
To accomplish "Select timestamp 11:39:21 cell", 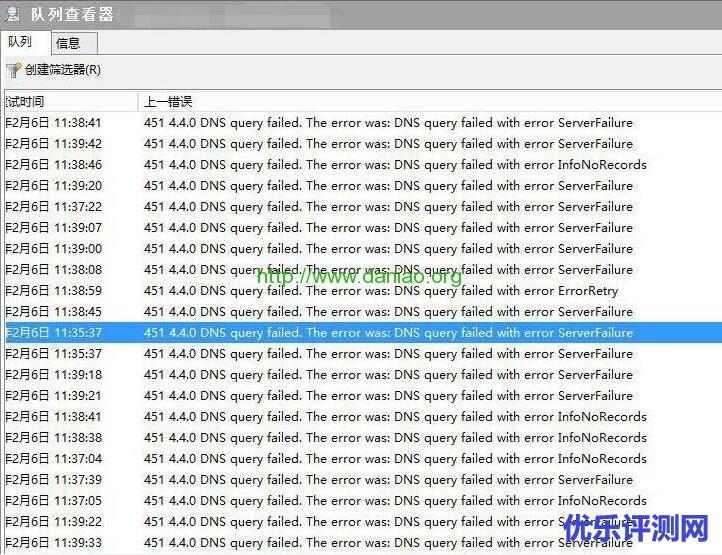I will (53, 396).
